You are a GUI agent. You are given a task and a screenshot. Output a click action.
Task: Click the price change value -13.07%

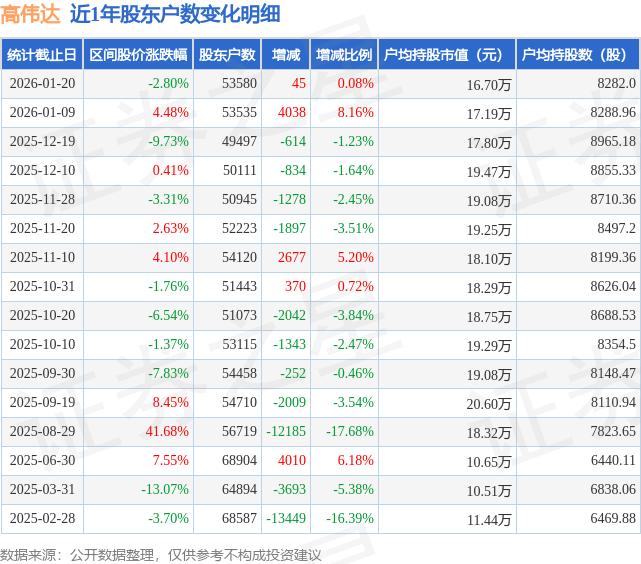165,490
